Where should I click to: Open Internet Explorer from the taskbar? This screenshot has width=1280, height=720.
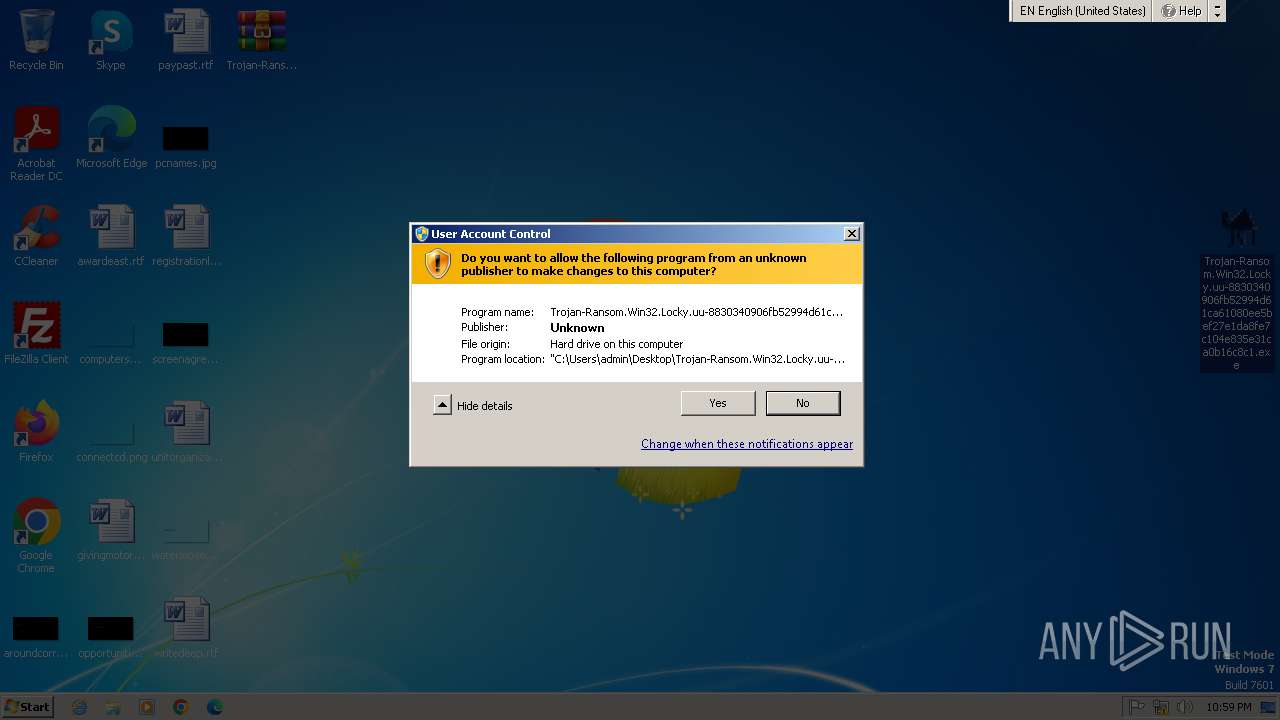pos(80,707)
